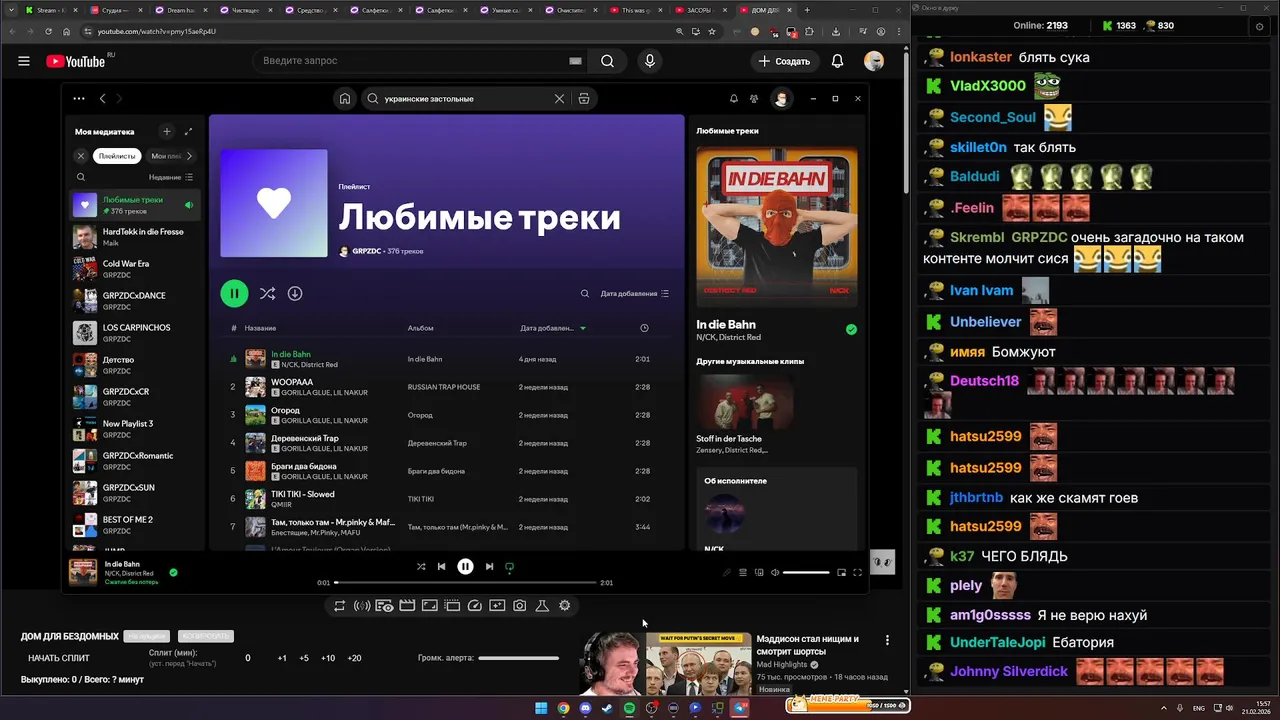Add +10 minutes to the split
The image size is (1280, 720).
pos(328,658)
